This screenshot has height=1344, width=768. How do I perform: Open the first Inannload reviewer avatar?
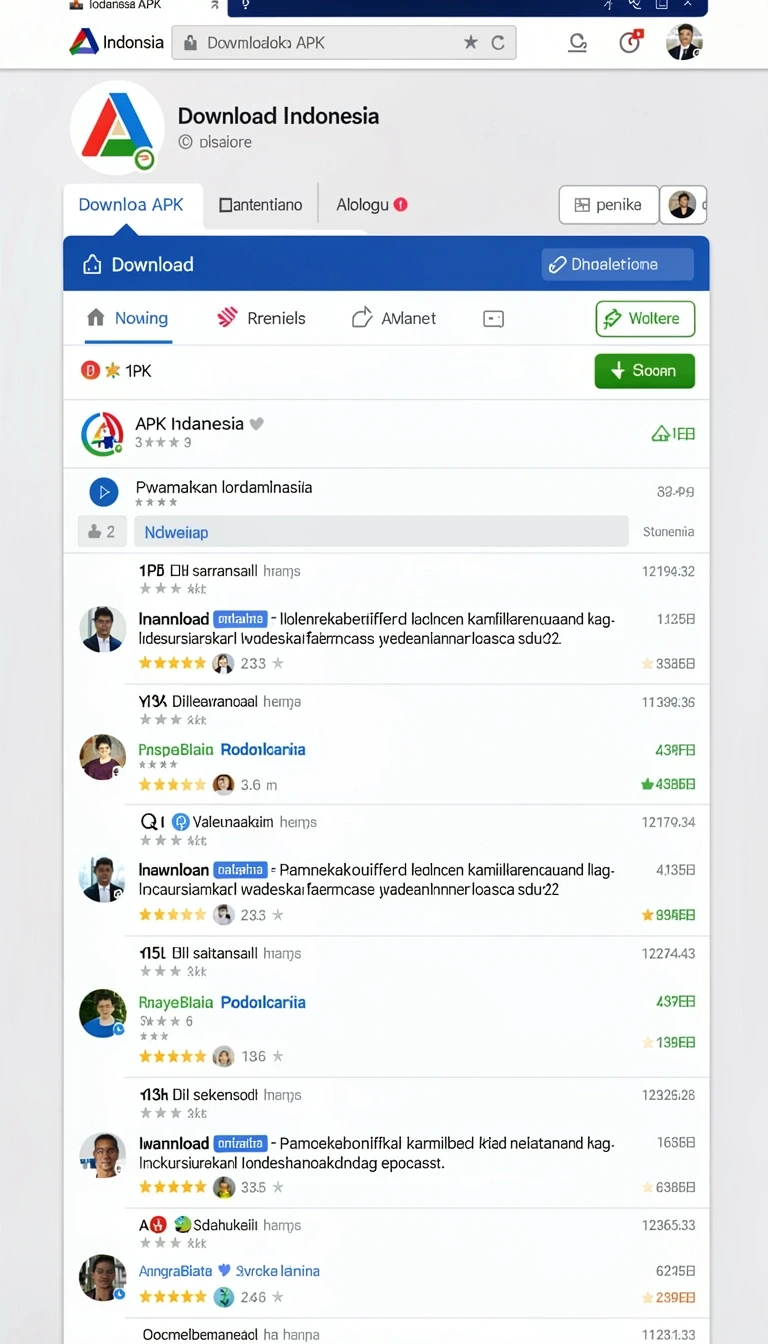coord(103,629)
